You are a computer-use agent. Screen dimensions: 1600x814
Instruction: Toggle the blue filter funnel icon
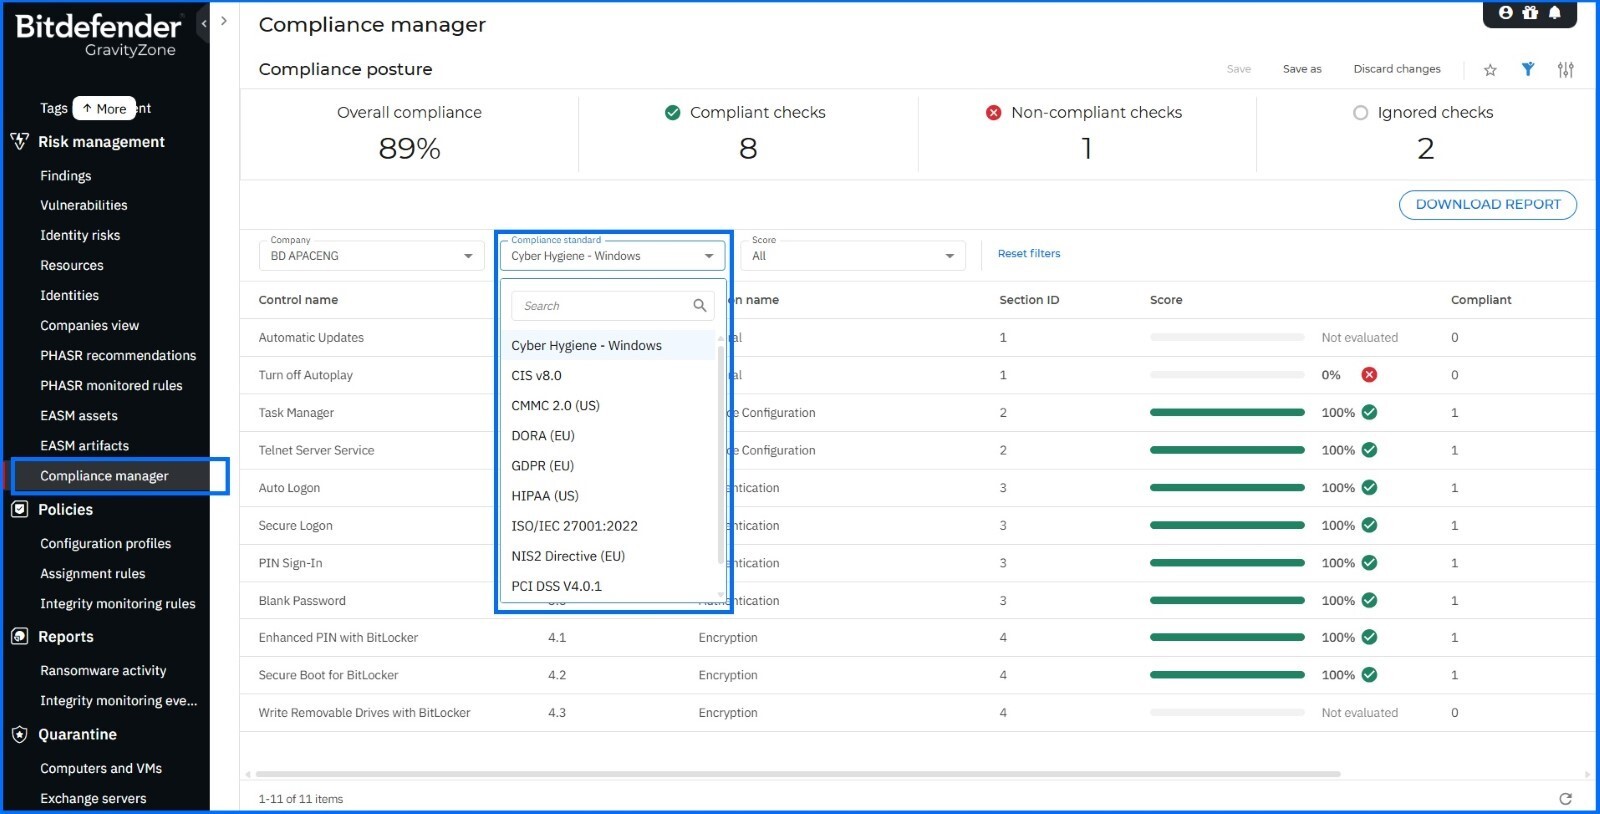pos(1528,69)
